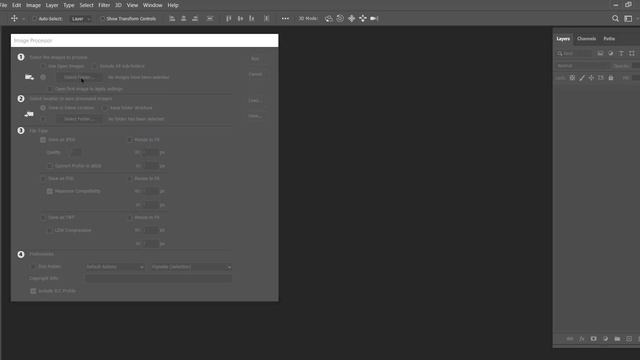Tick Include All sub-folders checkbox
Screen dimensions: 640x360
(x=94, y=66)
